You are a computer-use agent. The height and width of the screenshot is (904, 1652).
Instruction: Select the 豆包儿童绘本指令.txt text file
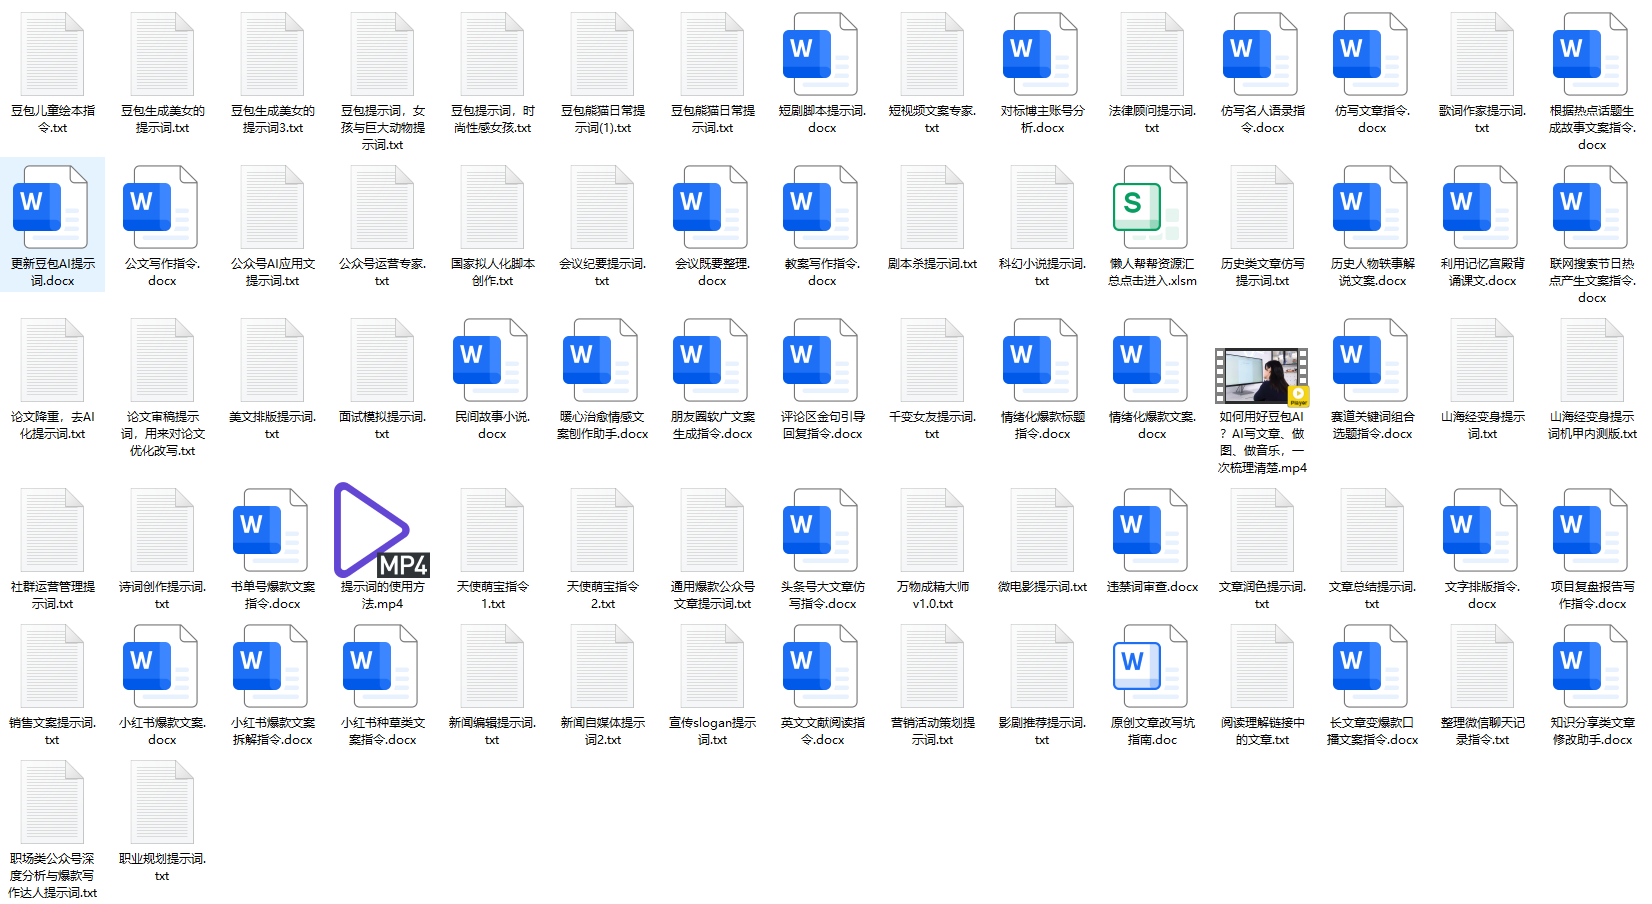[x=52, y=55]
